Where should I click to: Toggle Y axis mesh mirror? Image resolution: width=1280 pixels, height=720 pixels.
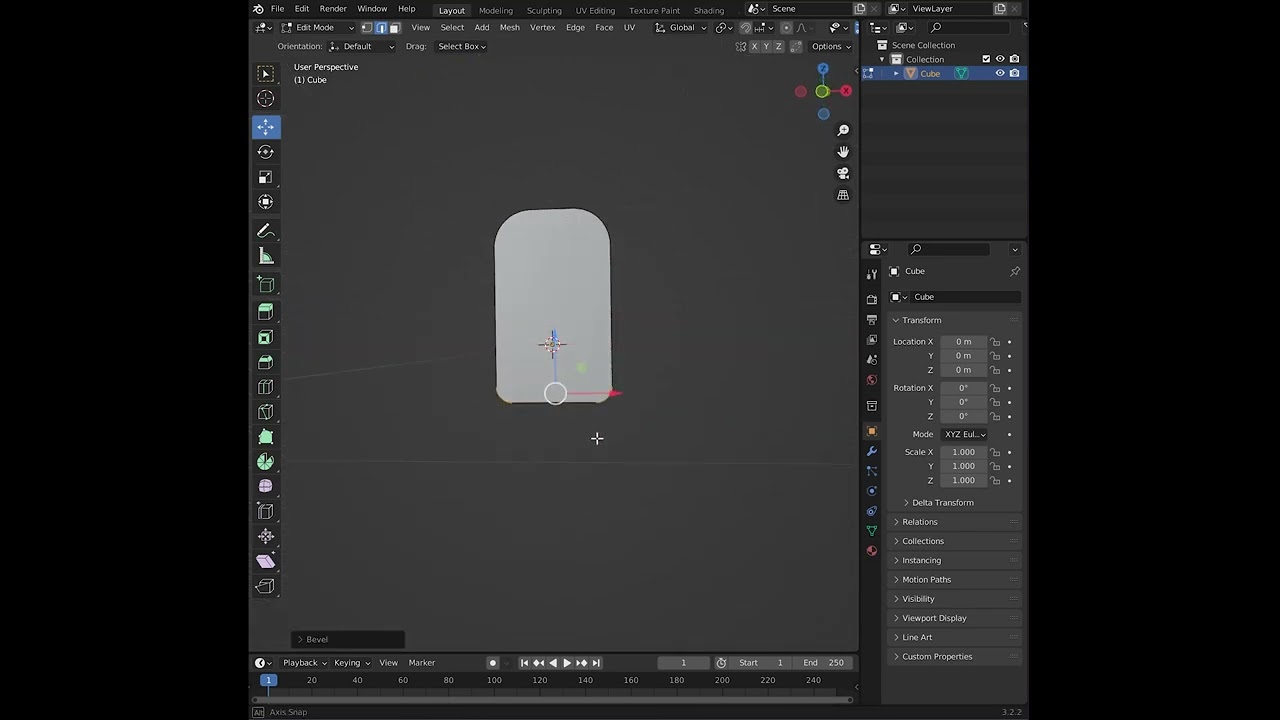click(x=766, y=46)
